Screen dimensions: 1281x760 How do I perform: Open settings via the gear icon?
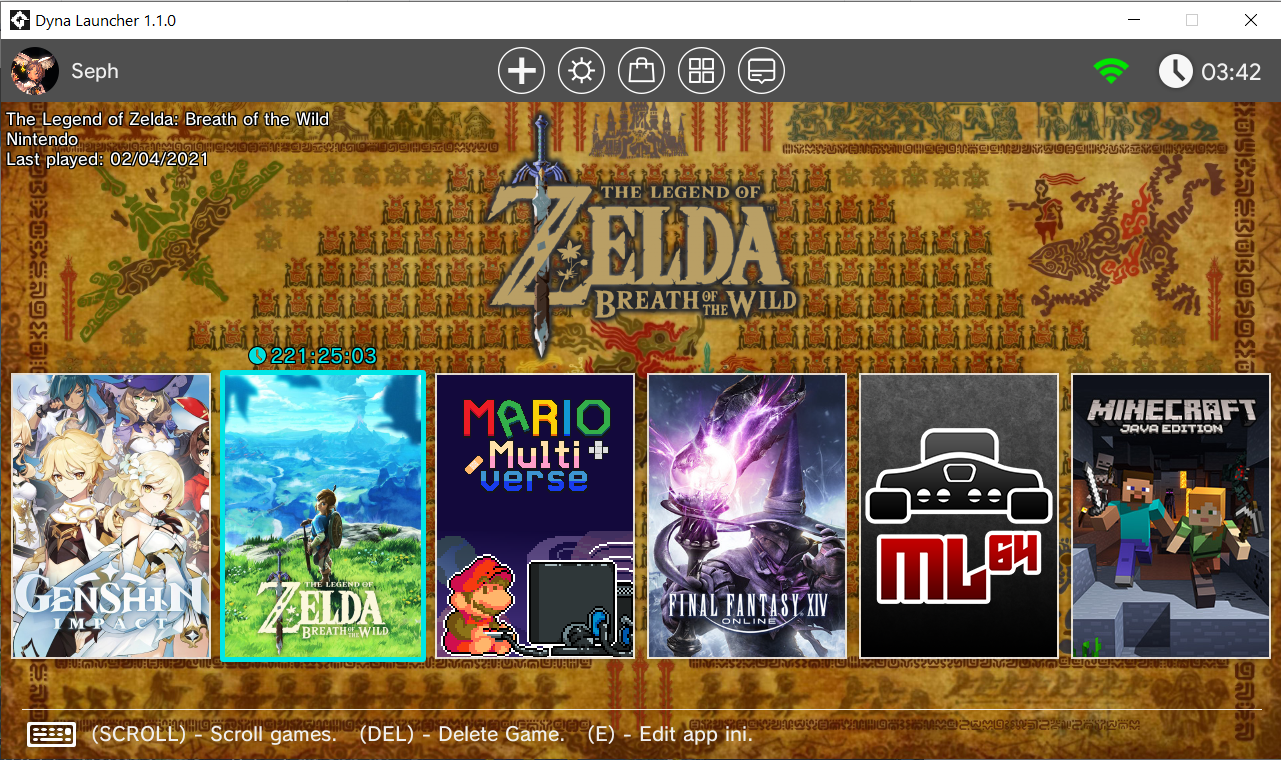582,71
